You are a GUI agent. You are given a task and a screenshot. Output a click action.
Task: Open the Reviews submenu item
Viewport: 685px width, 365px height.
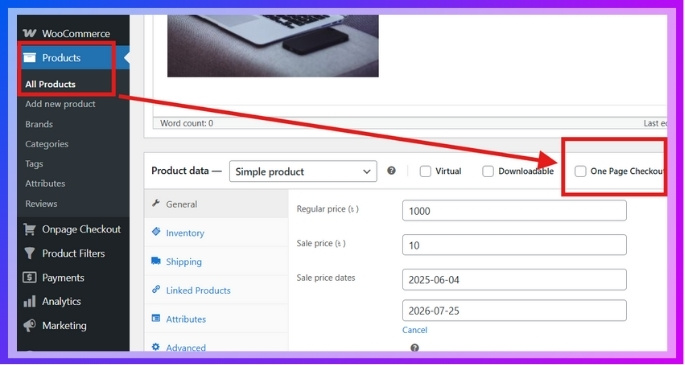[41, 203]
